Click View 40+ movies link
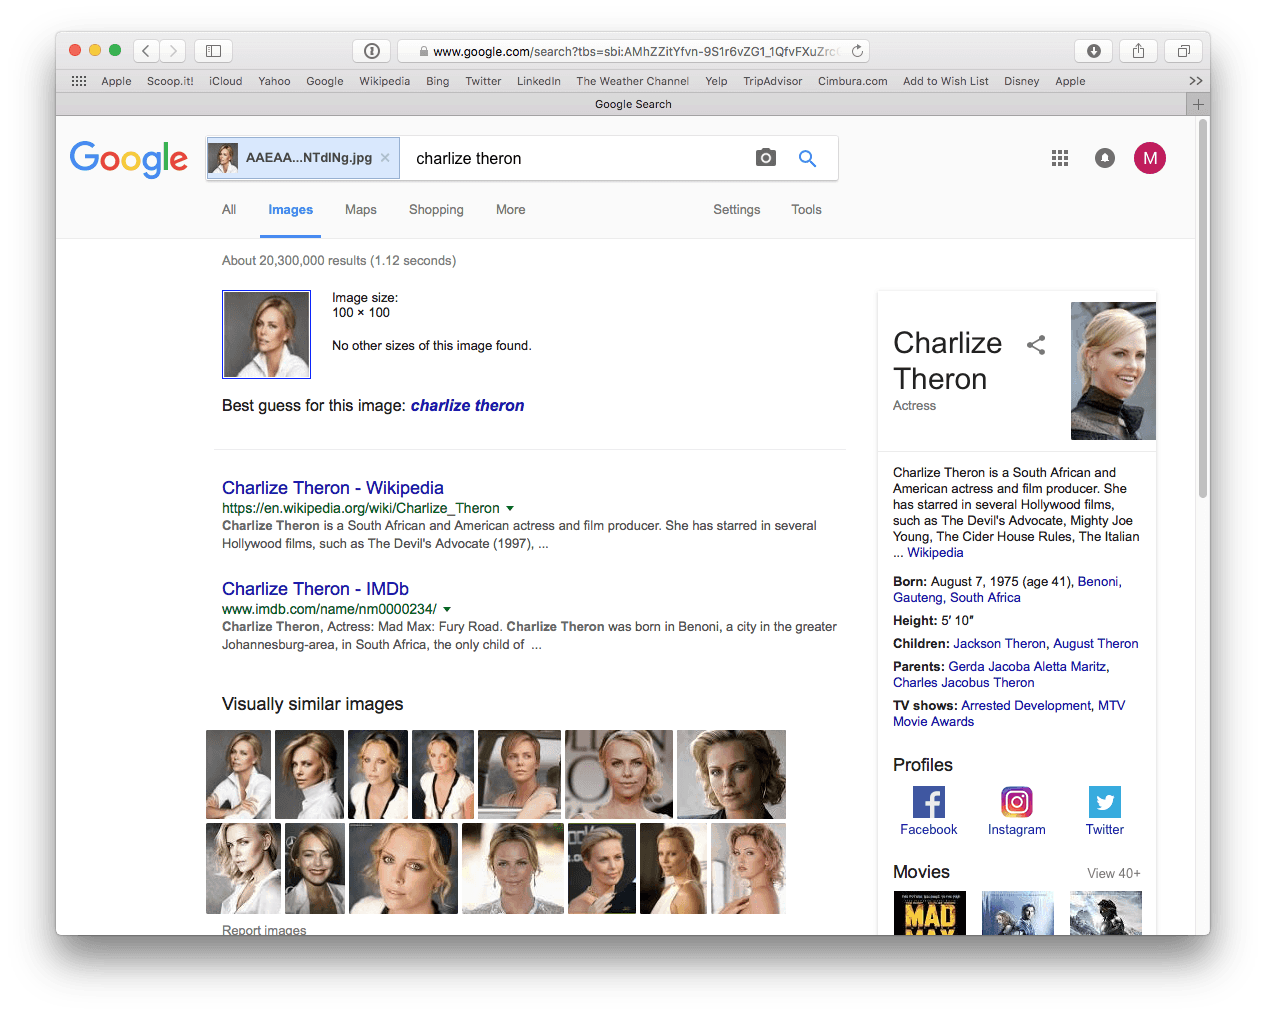Screen dimensions: 1266x1015 pyautogui.click(x=1112, y=873)
